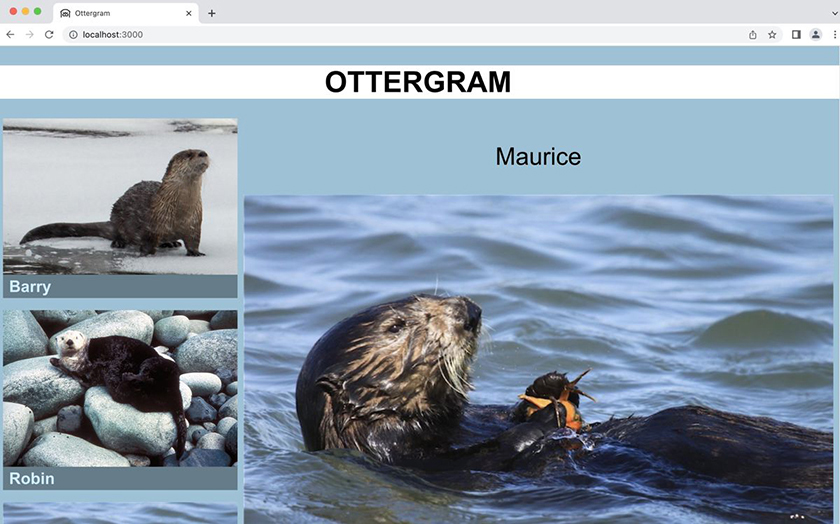Click the Maurice detail title
This screenshot has width=840, height=524.
538,156
